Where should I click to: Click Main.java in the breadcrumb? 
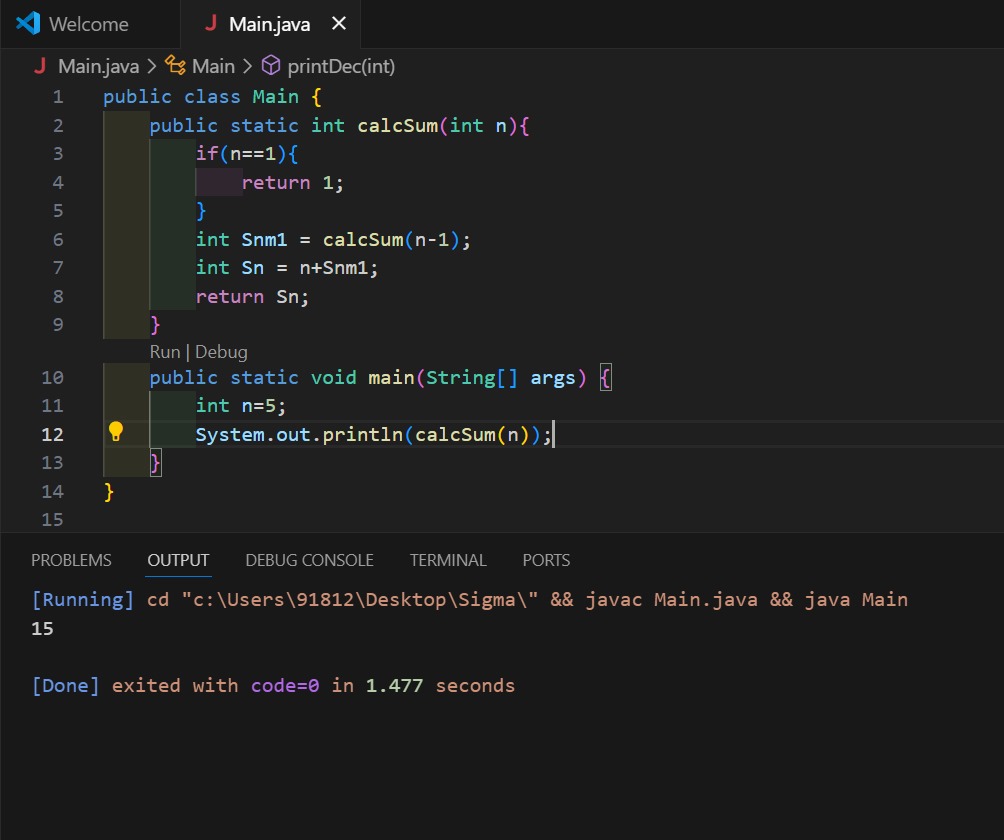coord(98,66)
